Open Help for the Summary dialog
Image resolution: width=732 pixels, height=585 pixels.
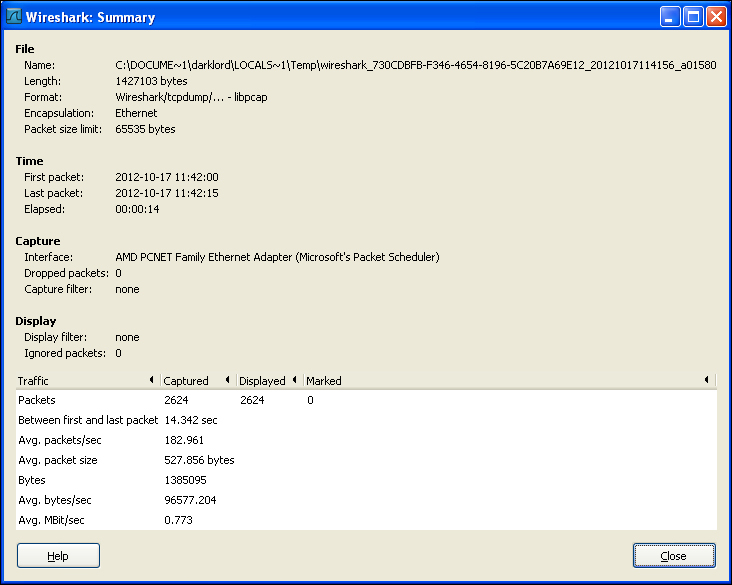[x=58, y=556]
